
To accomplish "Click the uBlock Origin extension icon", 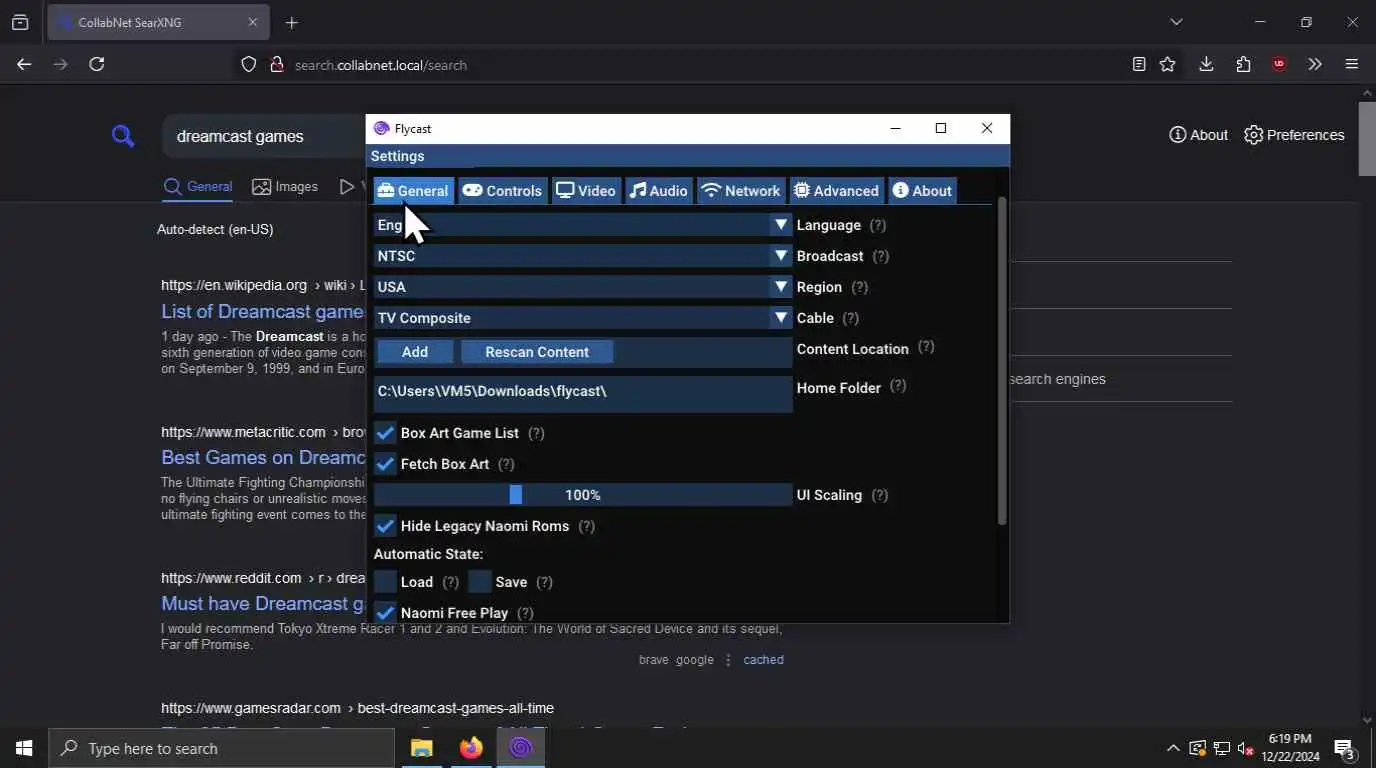I will coord(1279,64).
